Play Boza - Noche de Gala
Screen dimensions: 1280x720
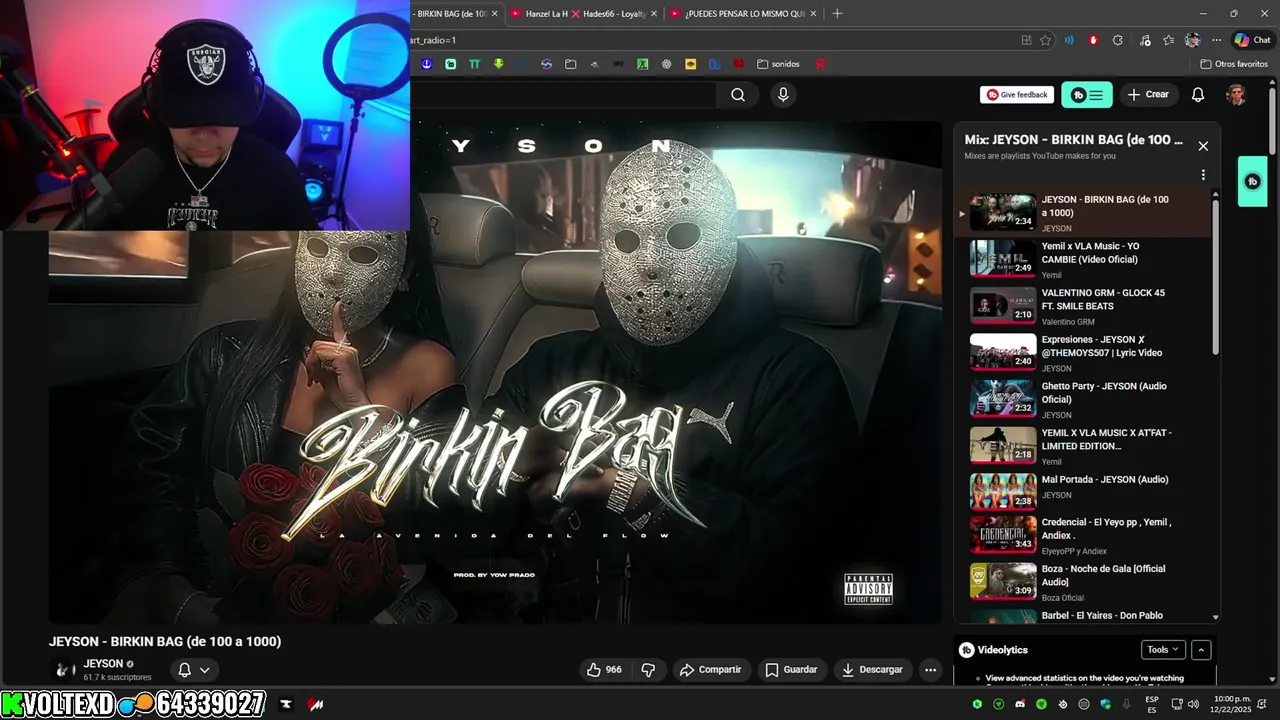click(1085, 582)
